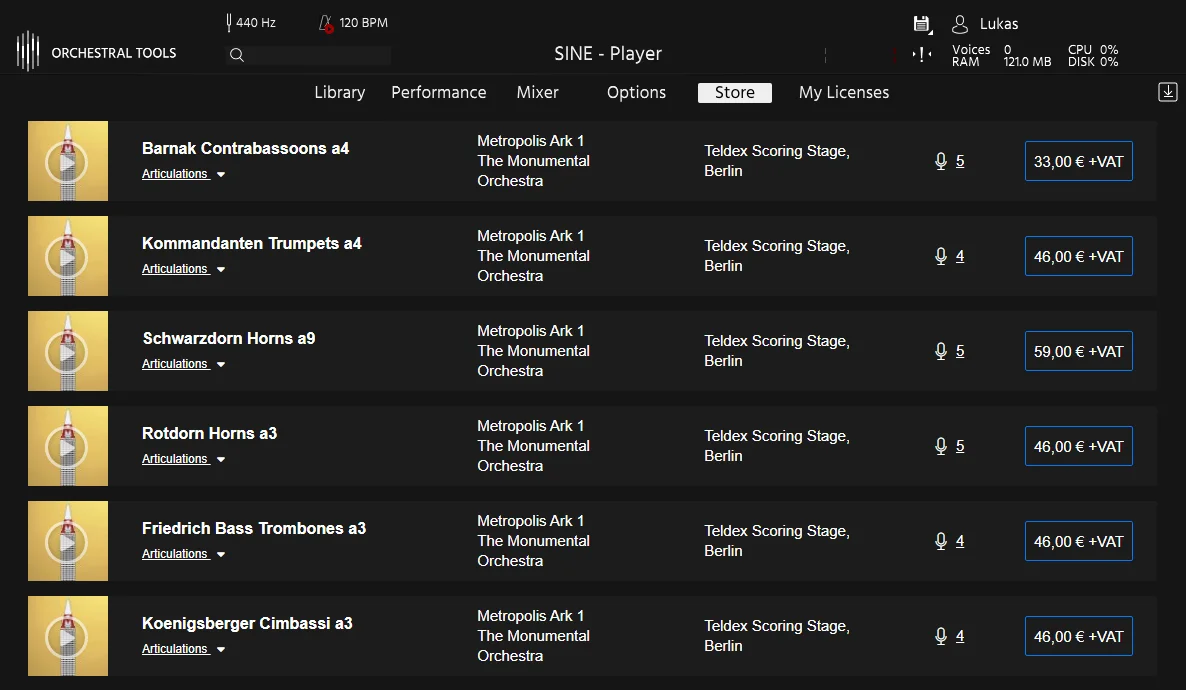
Task: Click microphone icon for Koenigsberger Cimbassi a3
Action: point(941,636)
